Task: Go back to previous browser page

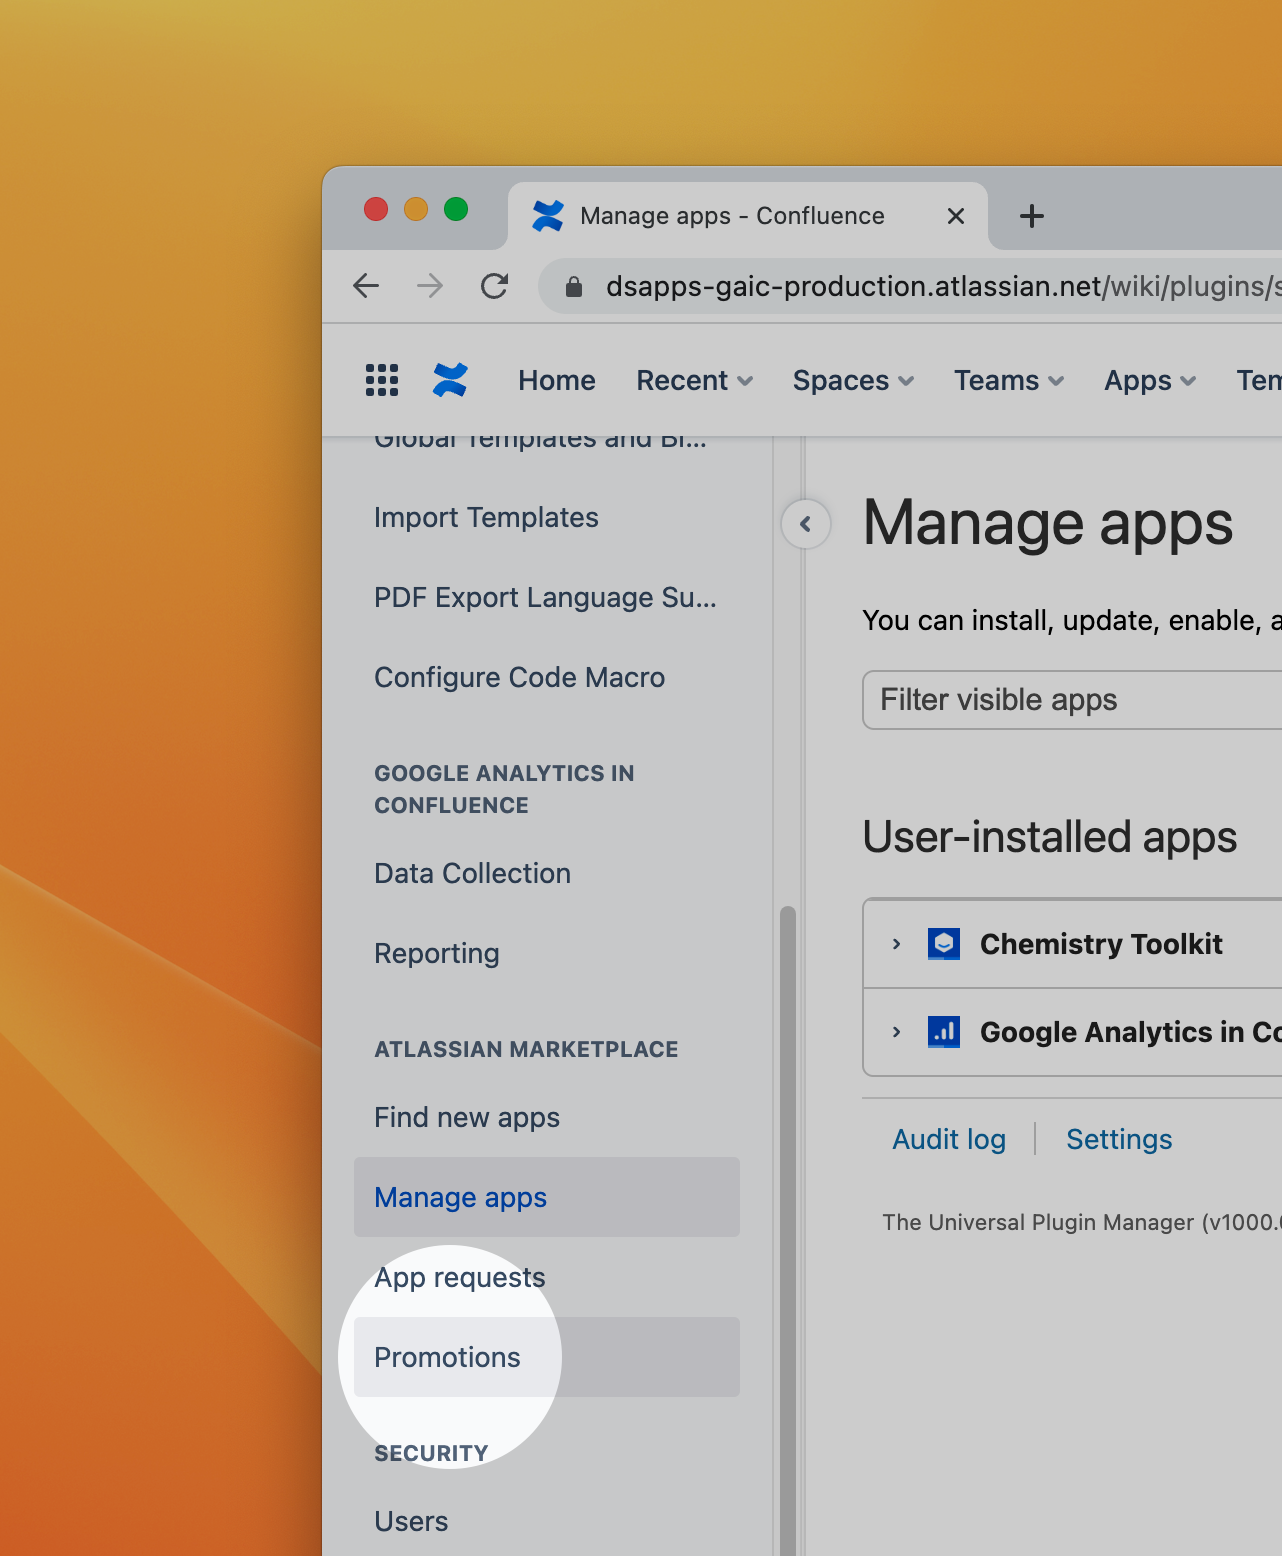Action: (x=367, y=287)
